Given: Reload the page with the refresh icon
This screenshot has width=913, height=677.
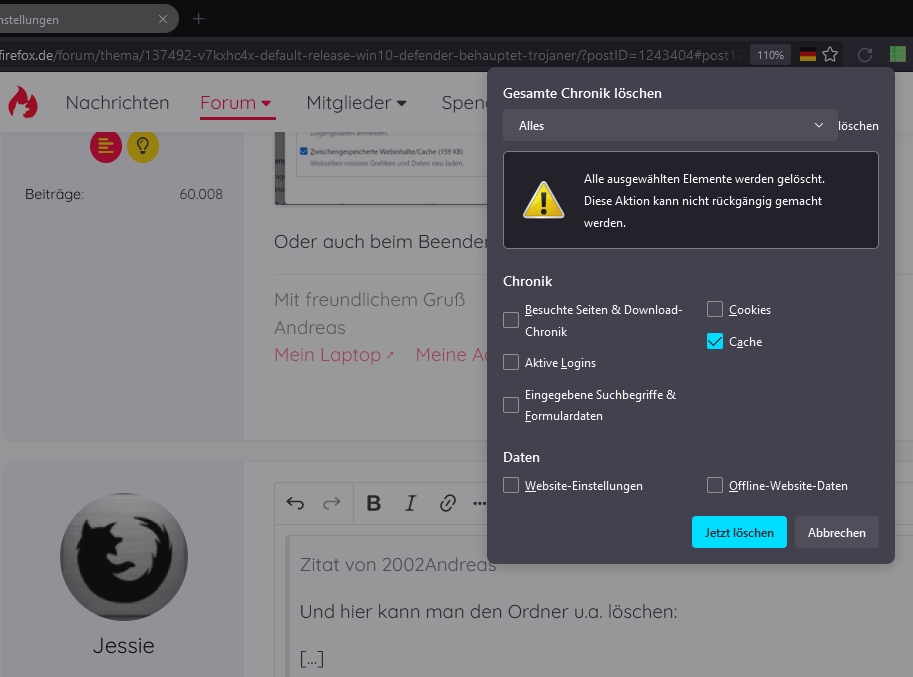Looking at the screenshot, I should point(865,55).
